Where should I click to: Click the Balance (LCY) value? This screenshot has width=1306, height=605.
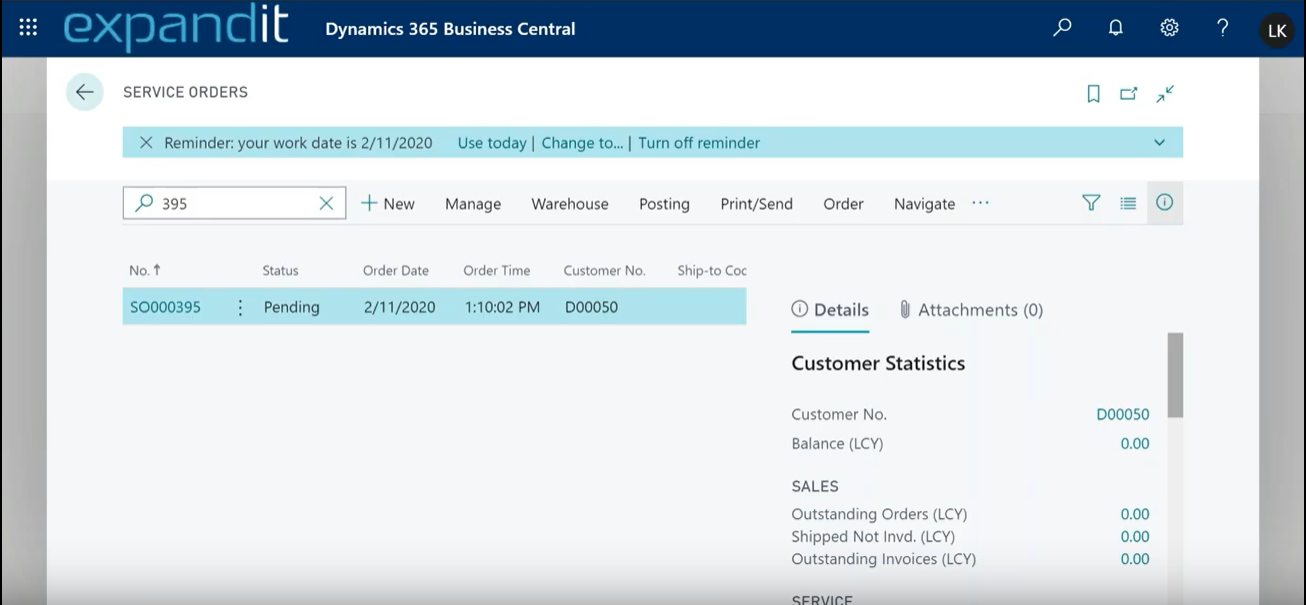tap(1135, 443)
